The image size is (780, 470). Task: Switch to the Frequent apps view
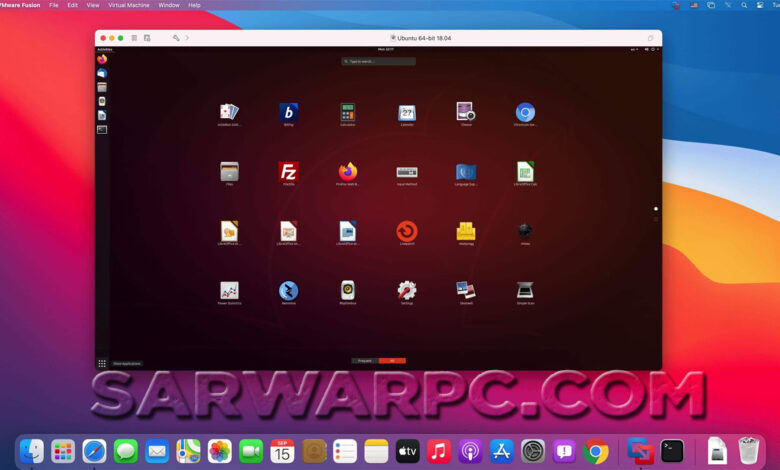coord(365,361)
